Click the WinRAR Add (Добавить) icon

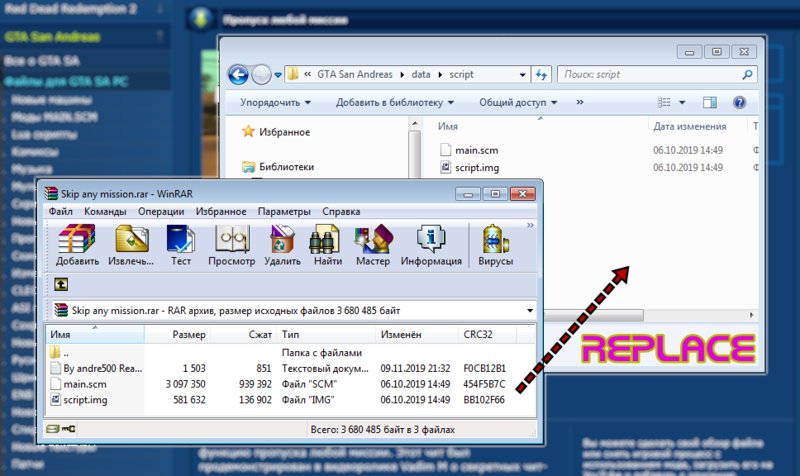[77, 245]
